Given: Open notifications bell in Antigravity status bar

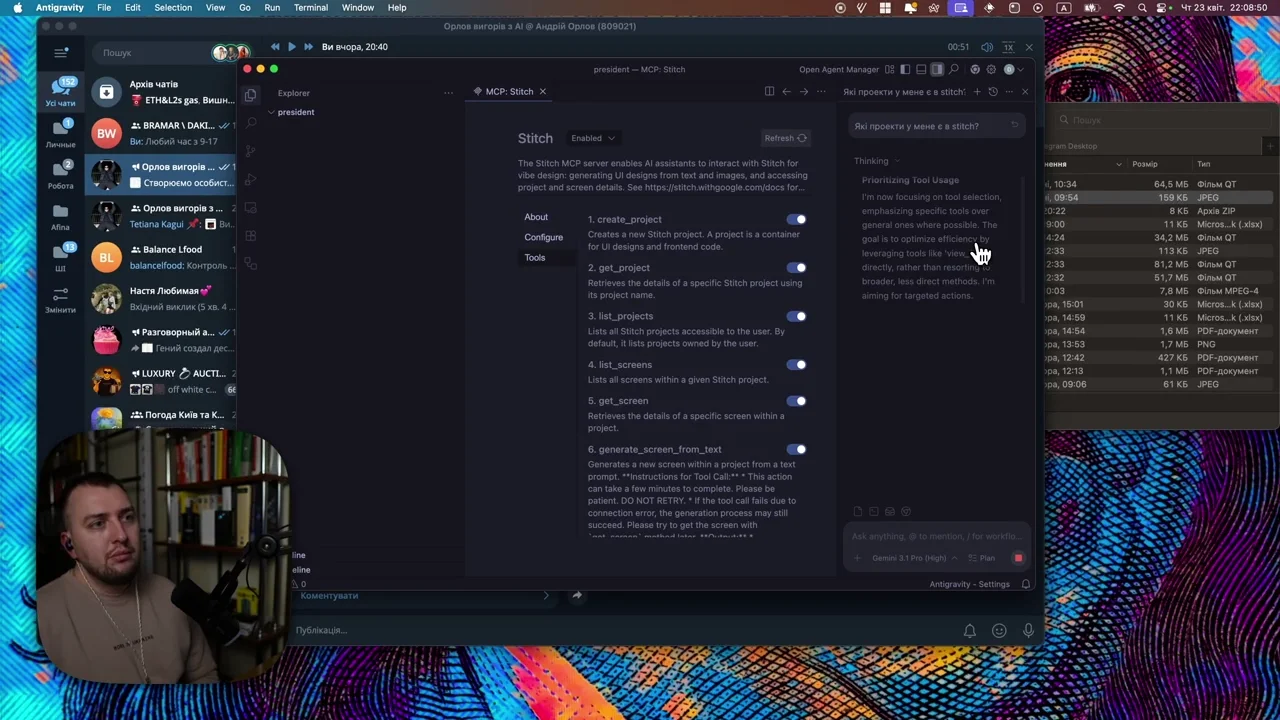Looking at the screenshot, I should click(1026, 584).
